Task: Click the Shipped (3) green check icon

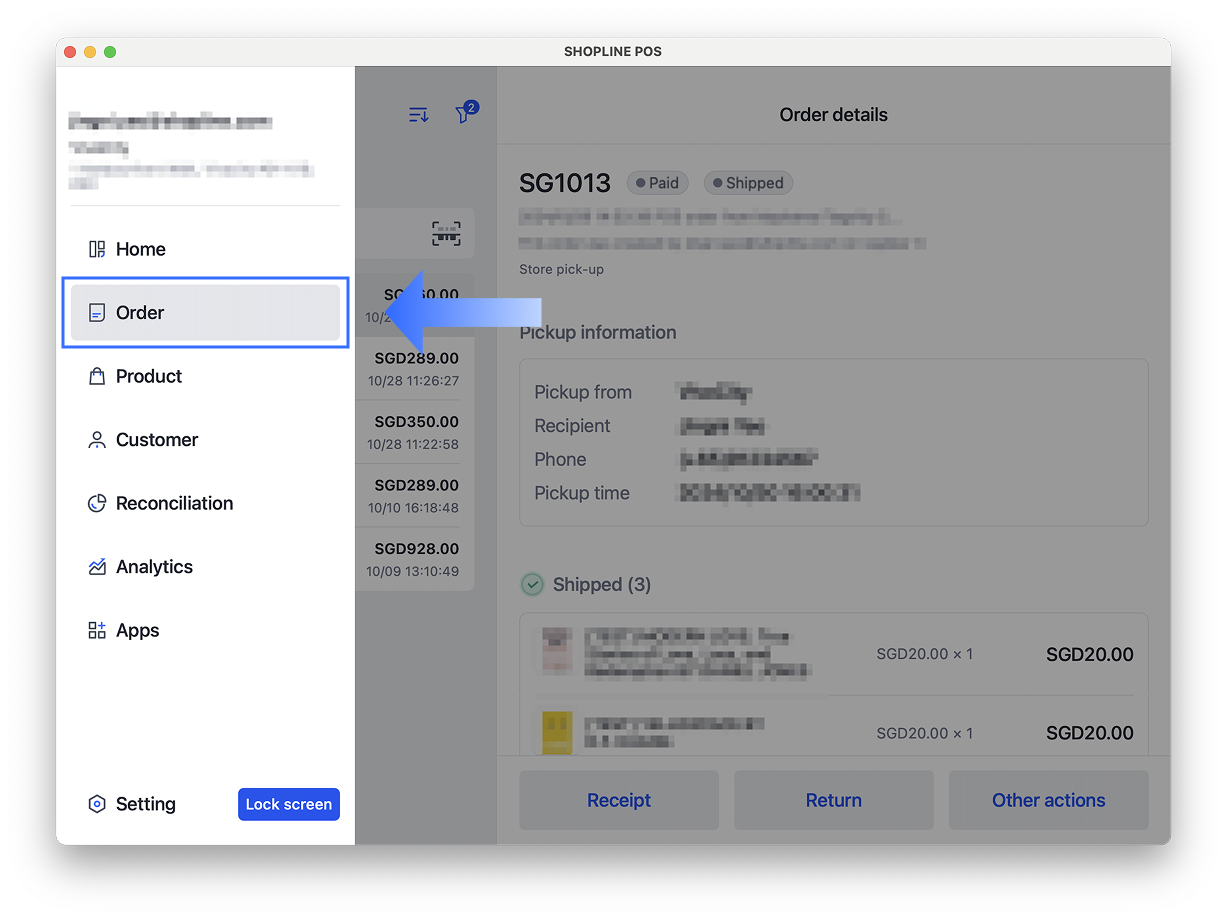Action: click(x=534, y=584)
